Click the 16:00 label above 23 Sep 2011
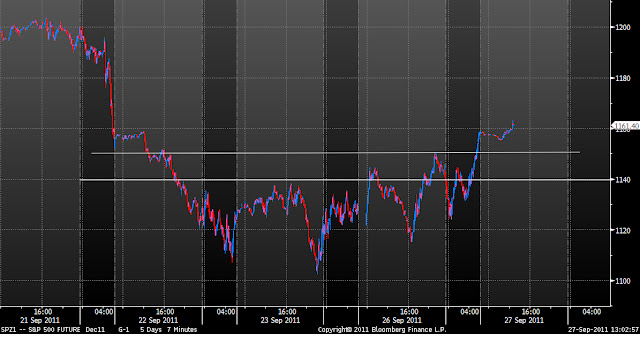640x363 pixels. coord(287,312)
